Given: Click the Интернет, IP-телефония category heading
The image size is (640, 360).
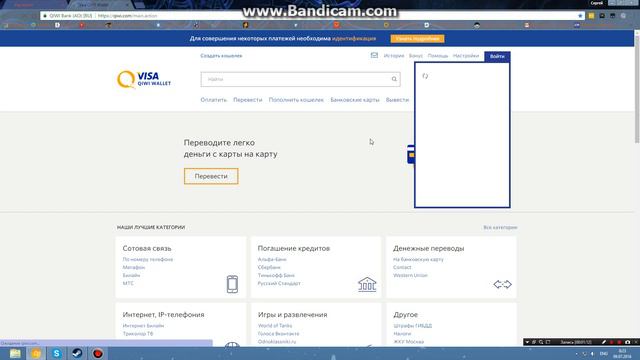Looking at the screenshot, I should pos(163,315).
